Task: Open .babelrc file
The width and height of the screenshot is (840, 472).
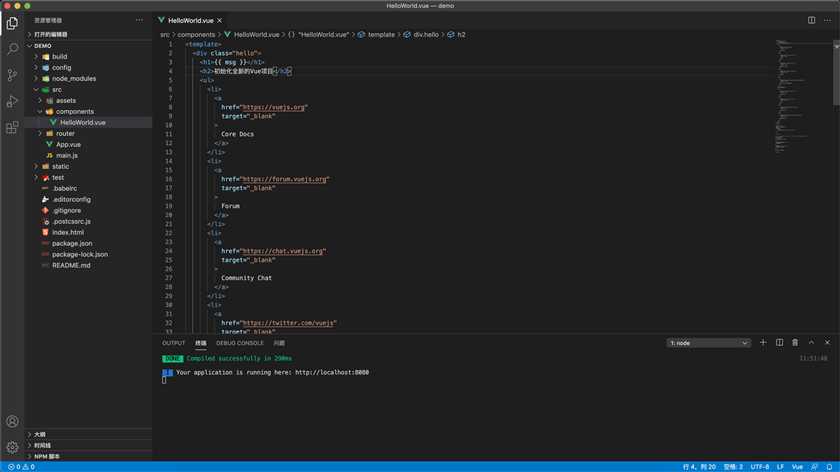Action: point(65,188)
